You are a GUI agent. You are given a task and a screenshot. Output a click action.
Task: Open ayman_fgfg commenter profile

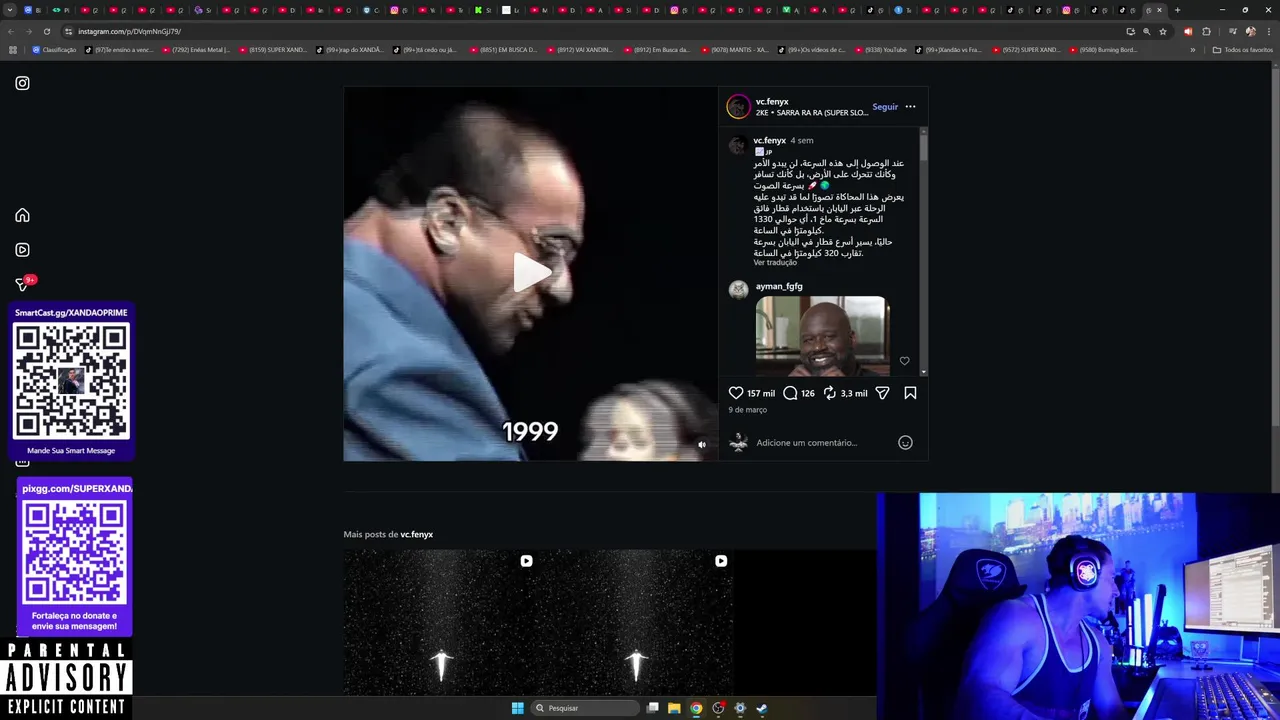779,286
